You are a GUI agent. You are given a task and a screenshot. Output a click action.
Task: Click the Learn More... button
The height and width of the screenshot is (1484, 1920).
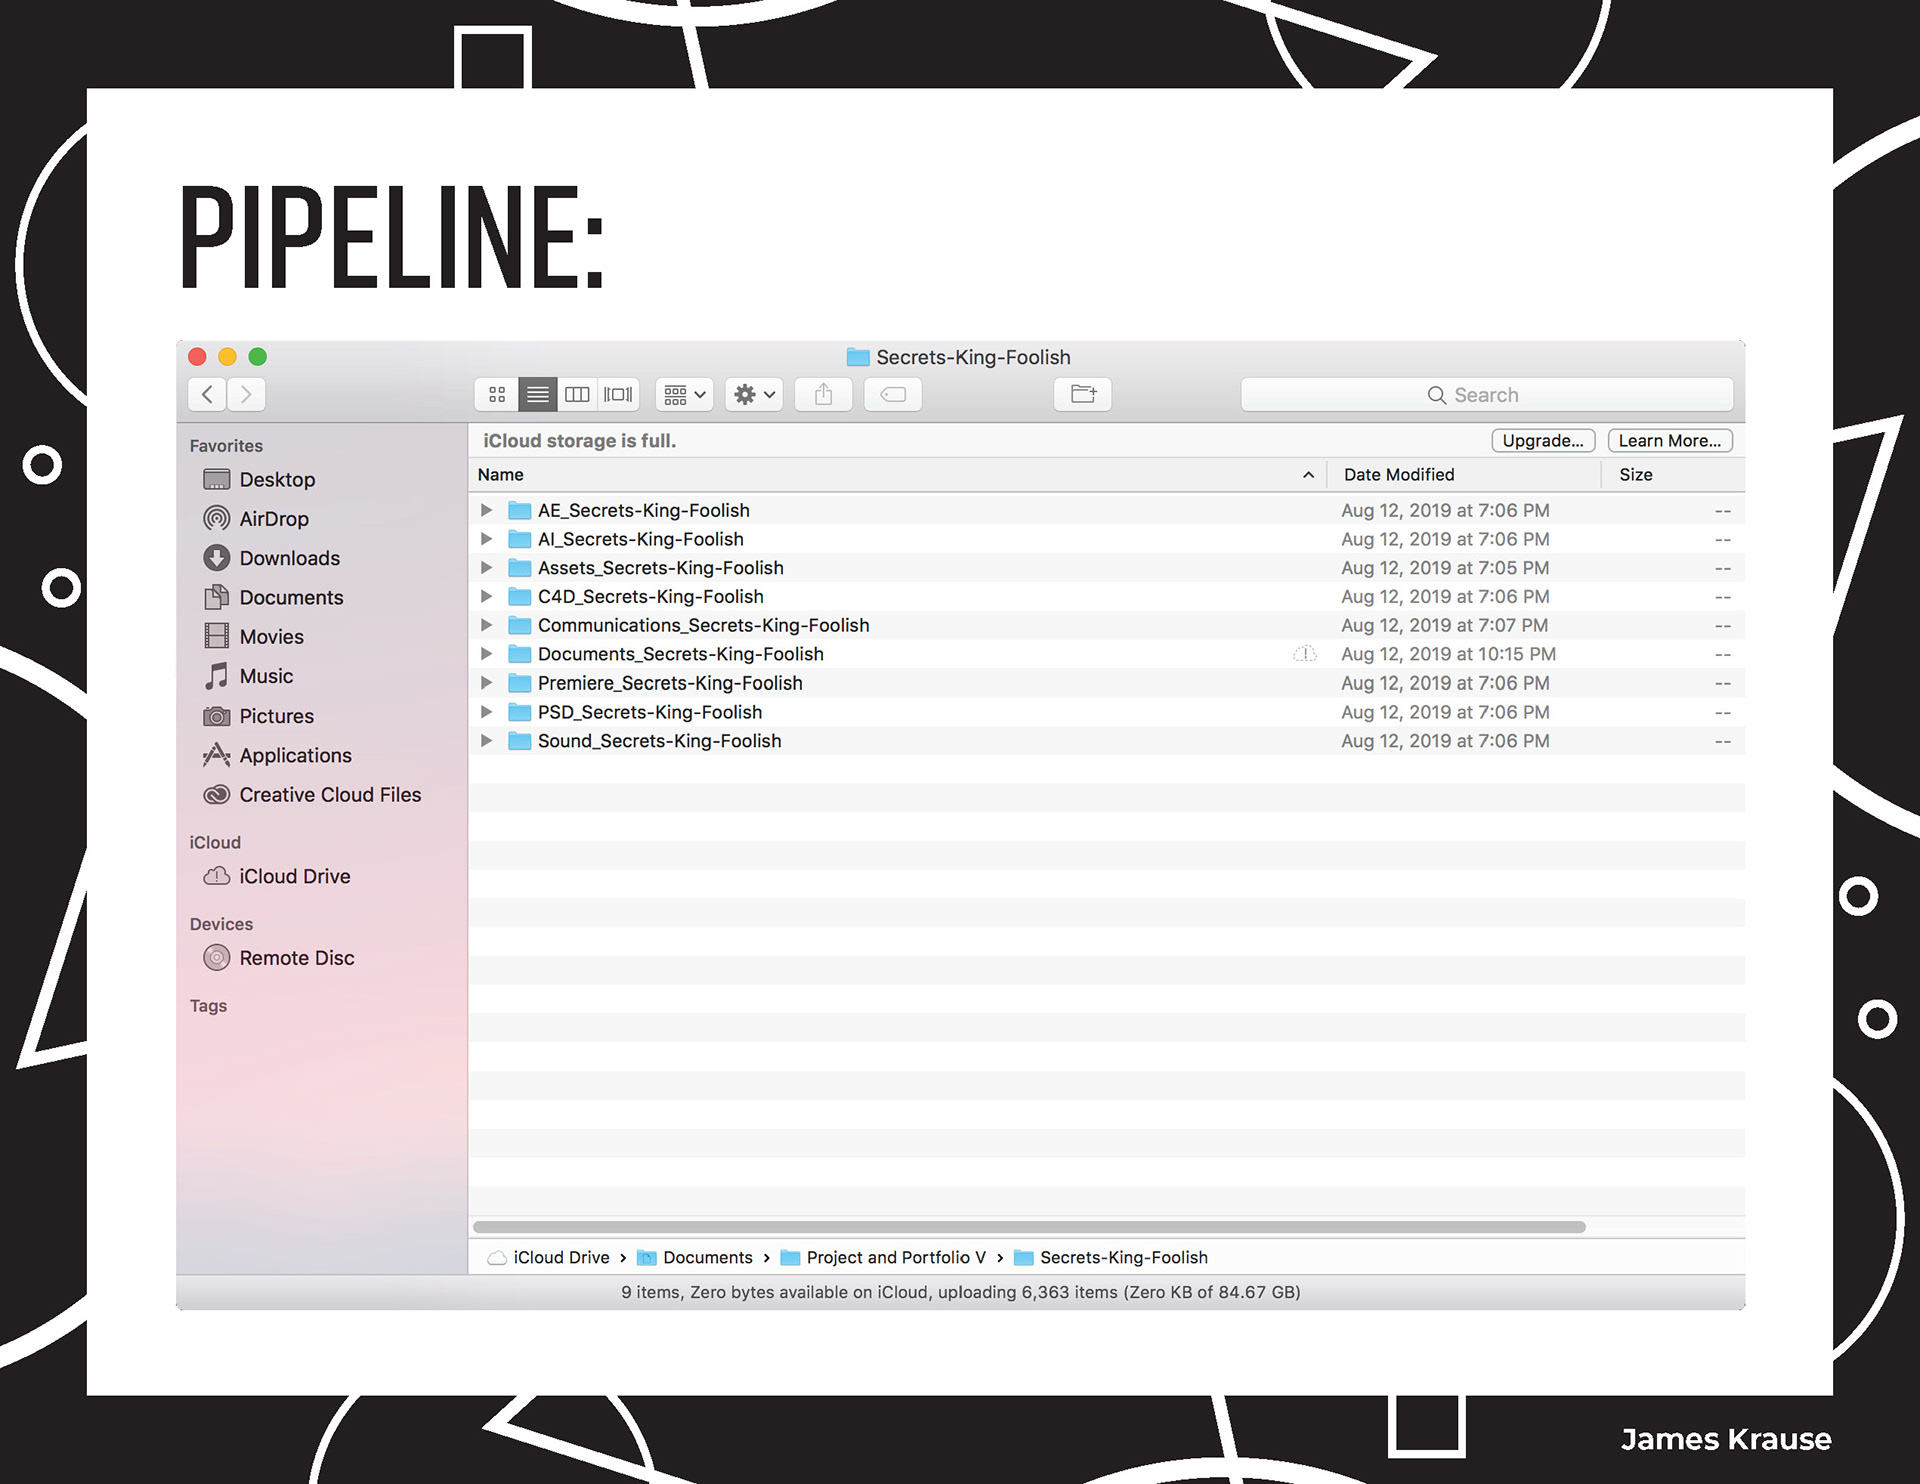click(x=1669, y=441)
